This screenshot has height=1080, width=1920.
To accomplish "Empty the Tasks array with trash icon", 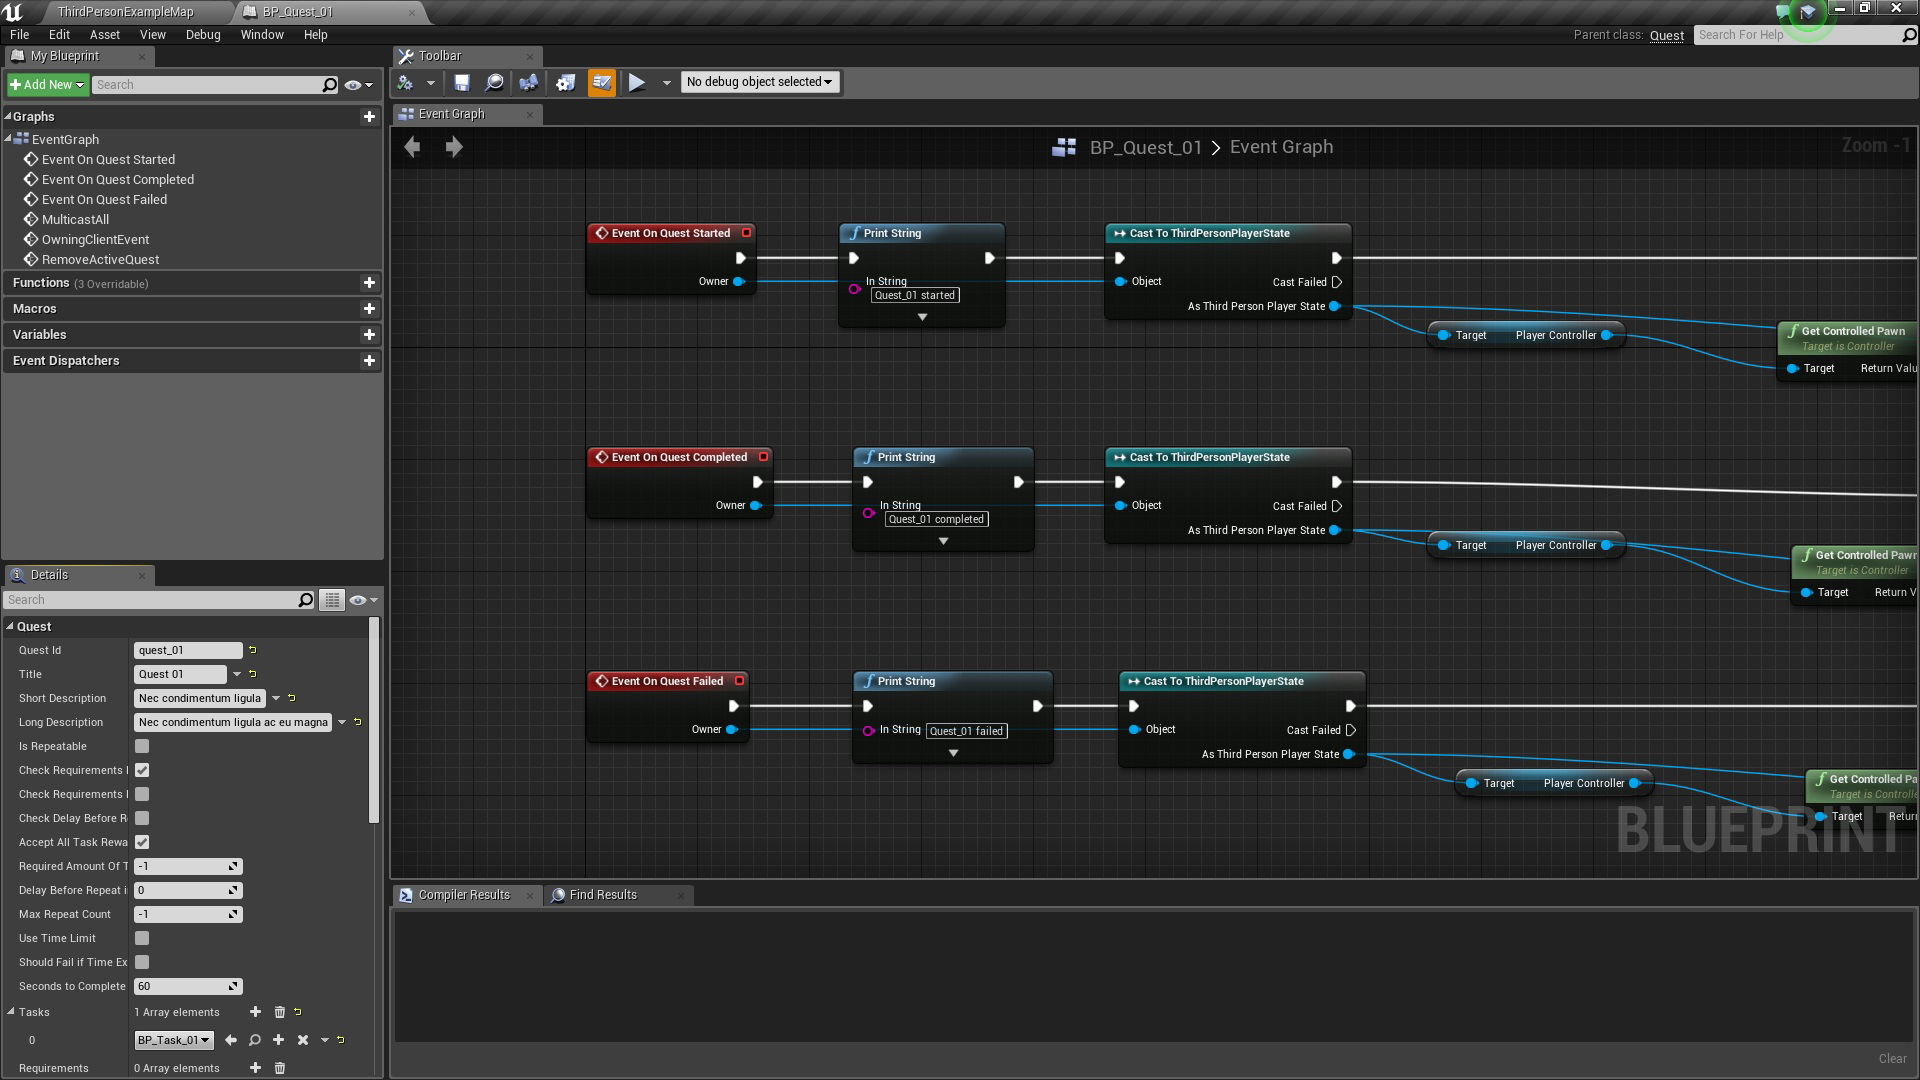I will pos(280,1012).
